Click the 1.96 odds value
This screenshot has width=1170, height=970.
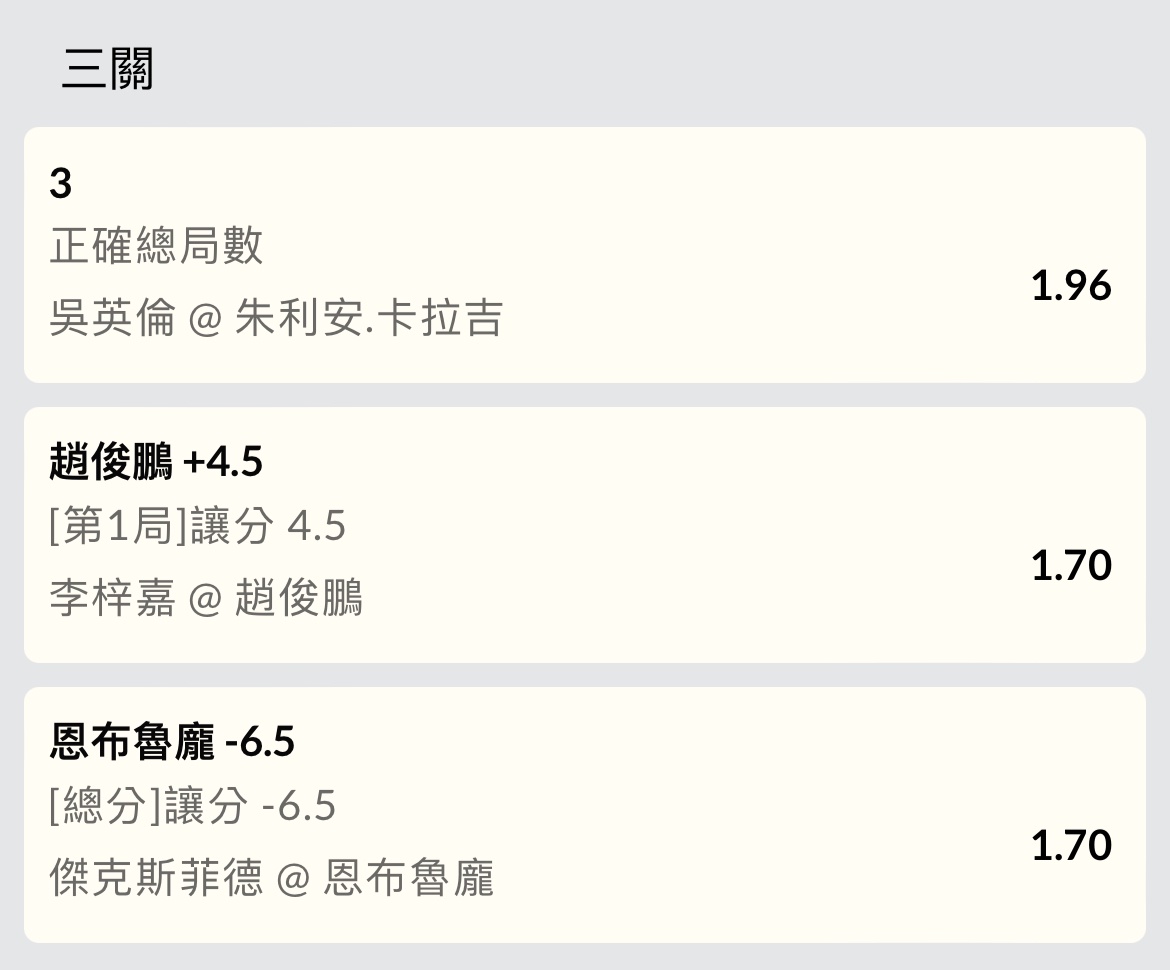click(x=1071, y=286)
